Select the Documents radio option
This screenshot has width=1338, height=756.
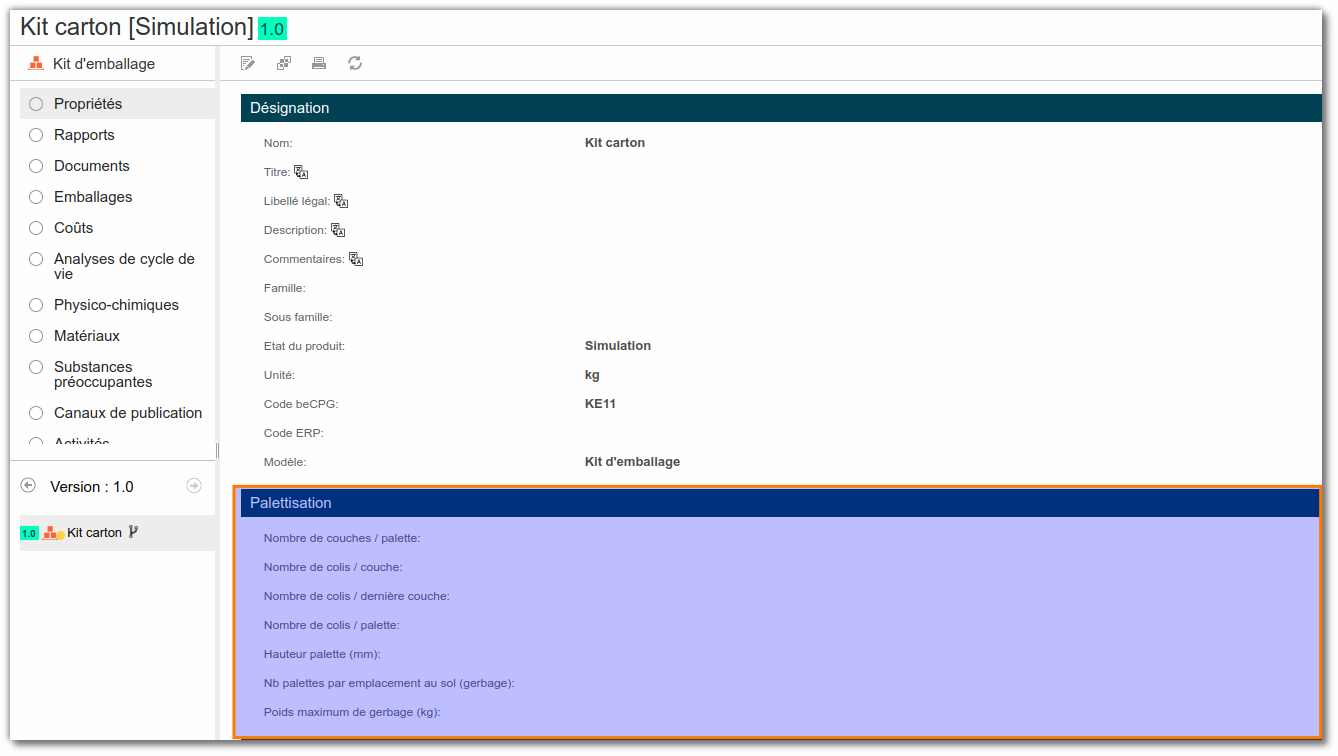[36, 166]
